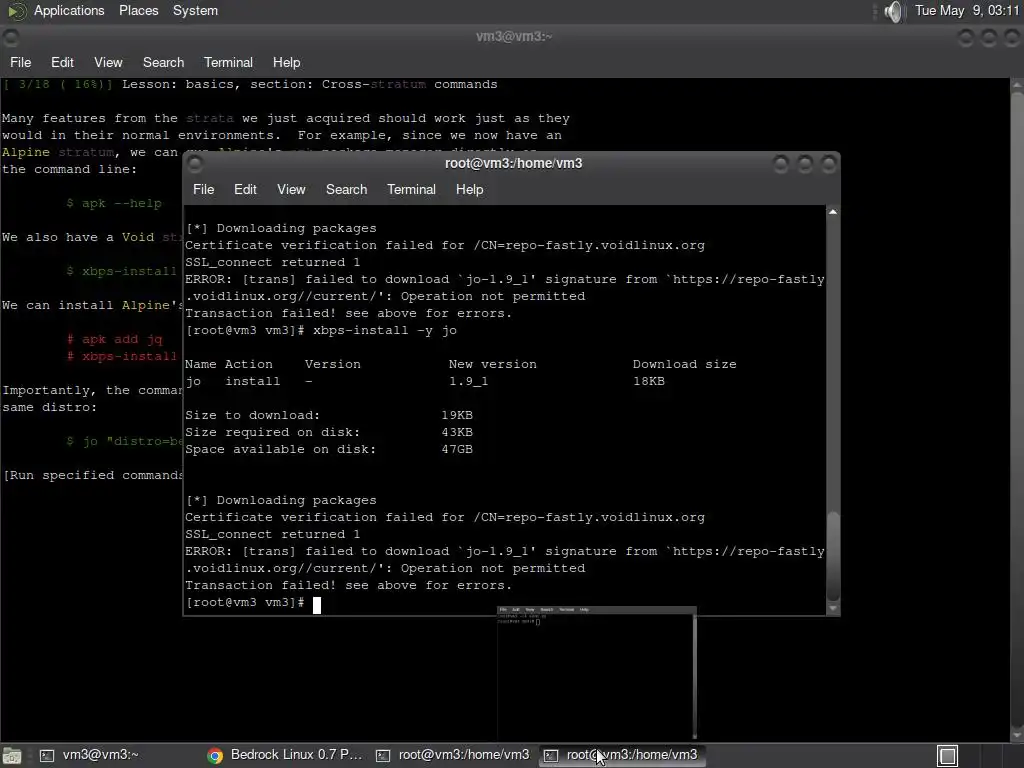
Task: Click the terminal prompt cursor in root@vm3 window
Action: tap(317, 605)
